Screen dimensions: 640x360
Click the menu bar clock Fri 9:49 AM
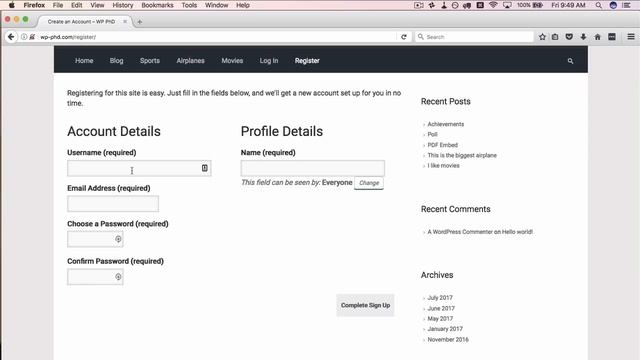click(568, 5)
